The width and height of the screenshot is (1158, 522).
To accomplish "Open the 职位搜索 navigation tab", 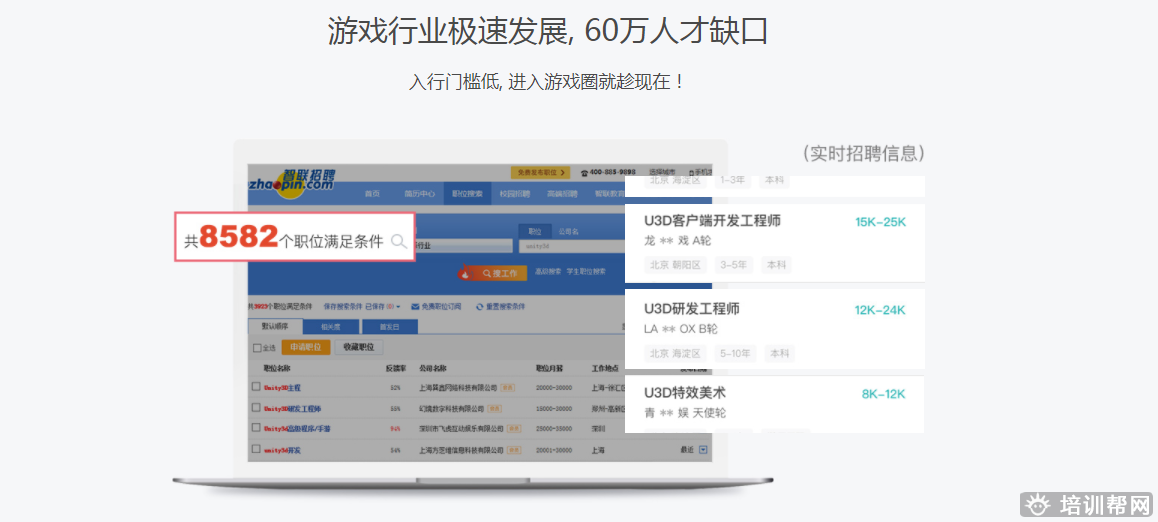I will [467, 194].
